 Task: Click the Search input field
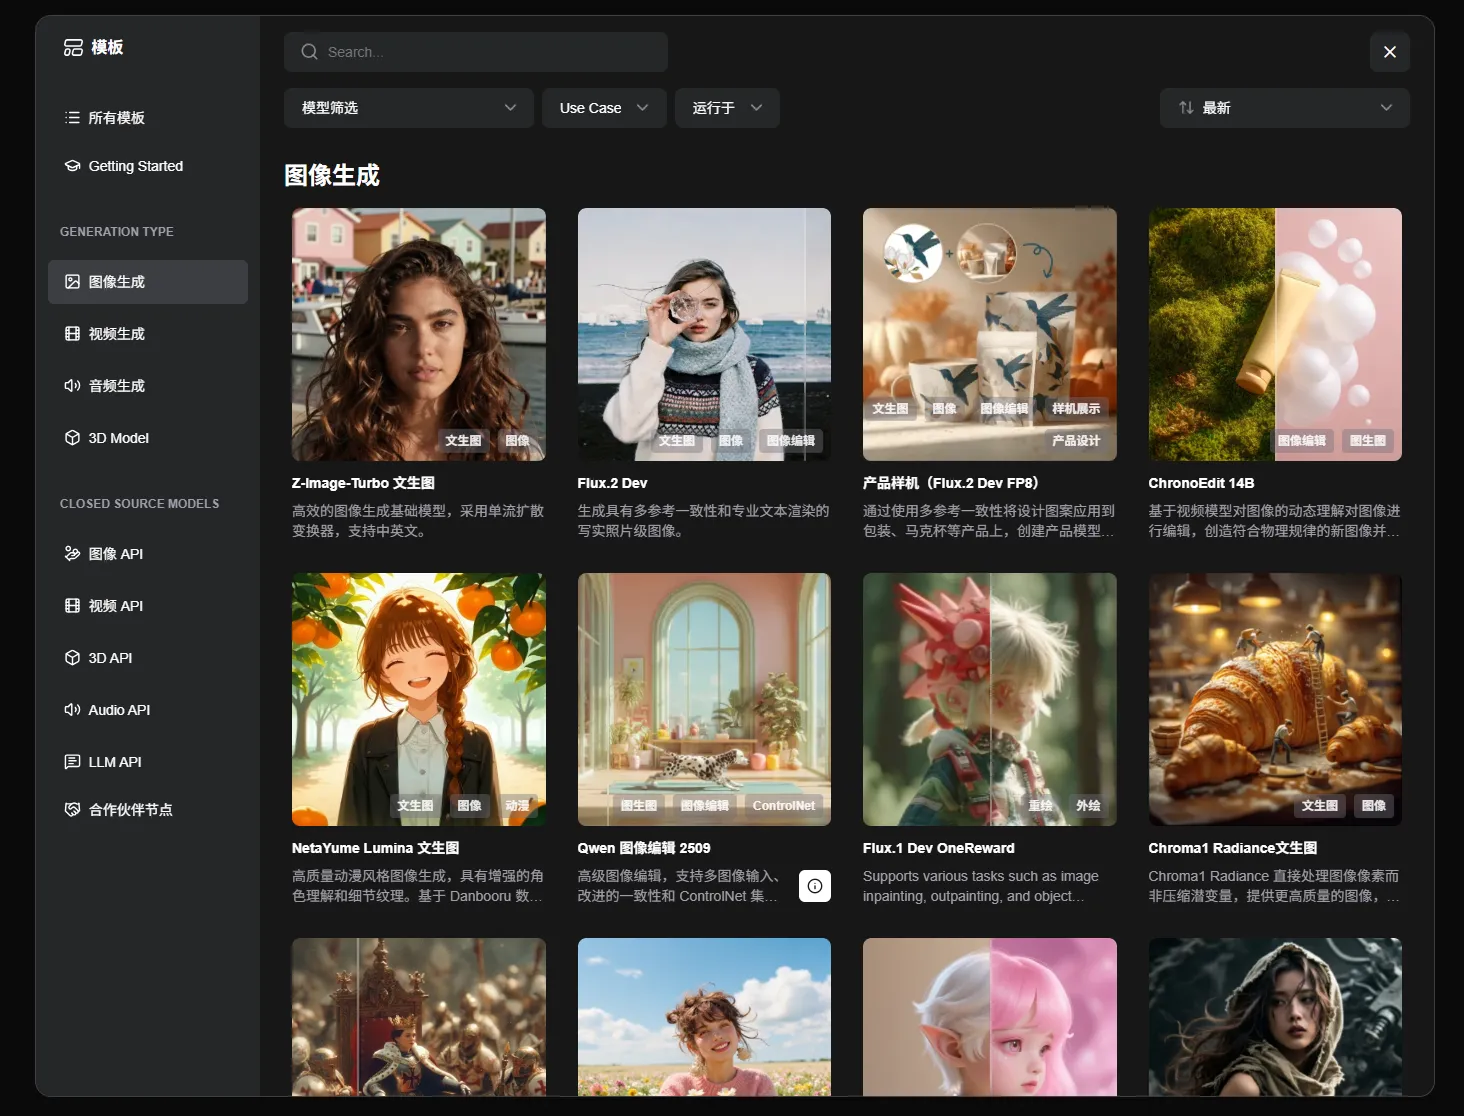pos(476,52)
